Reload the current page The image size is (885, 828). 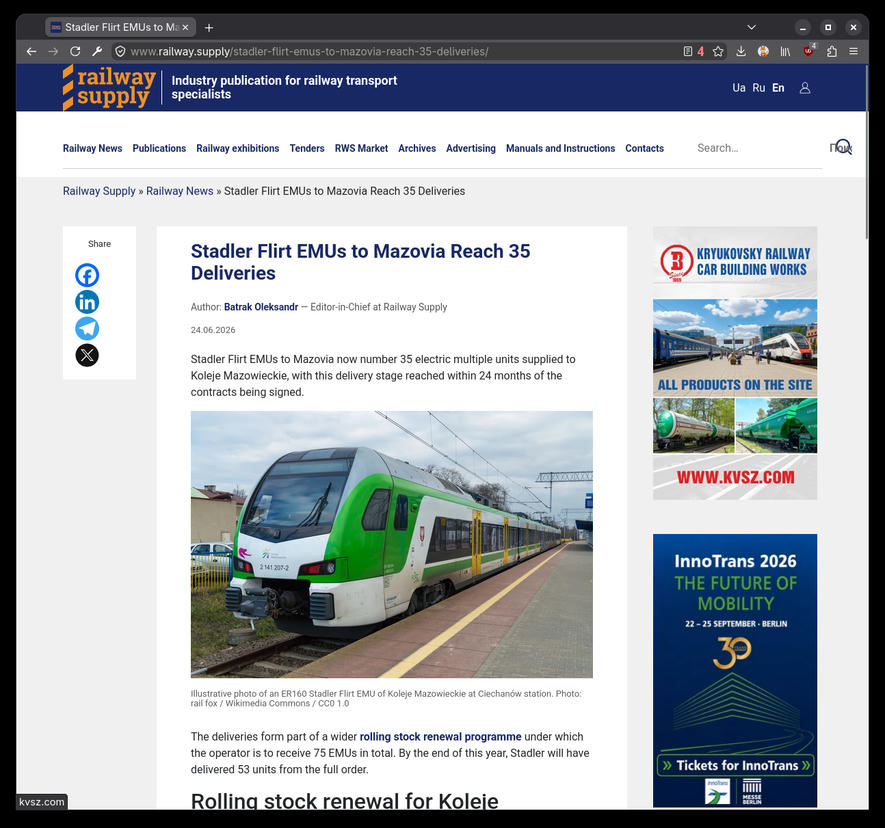tap(75, 51)
